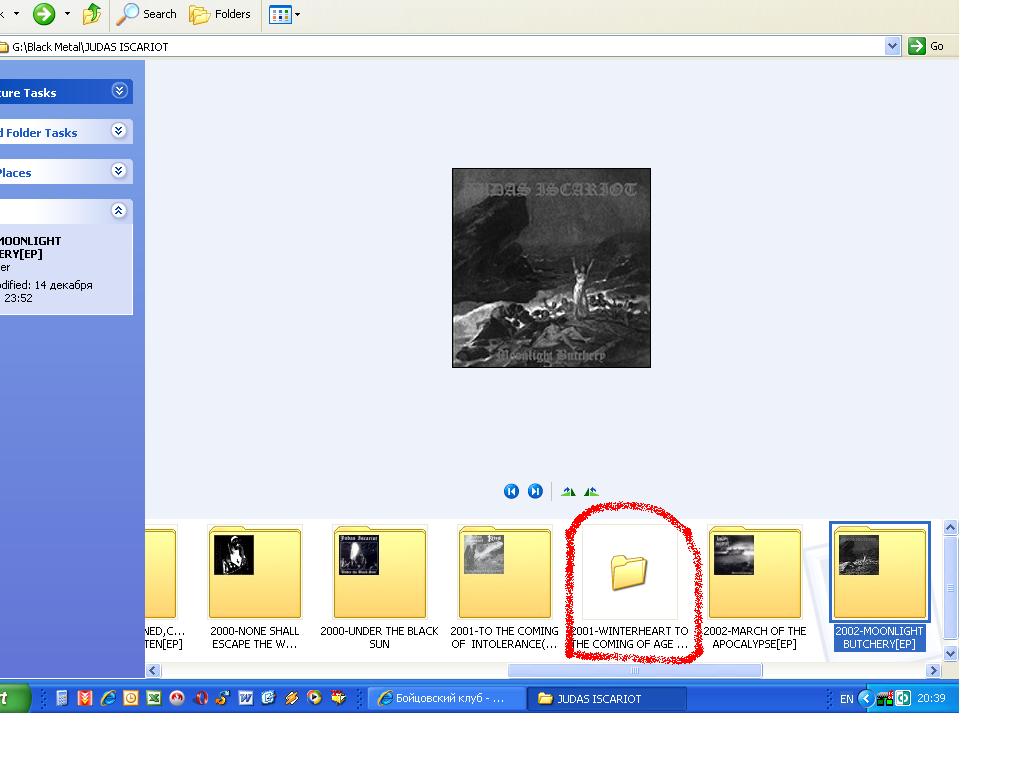
Task: Expand hidden system tray icons
Action: click(x=866, y=698)
